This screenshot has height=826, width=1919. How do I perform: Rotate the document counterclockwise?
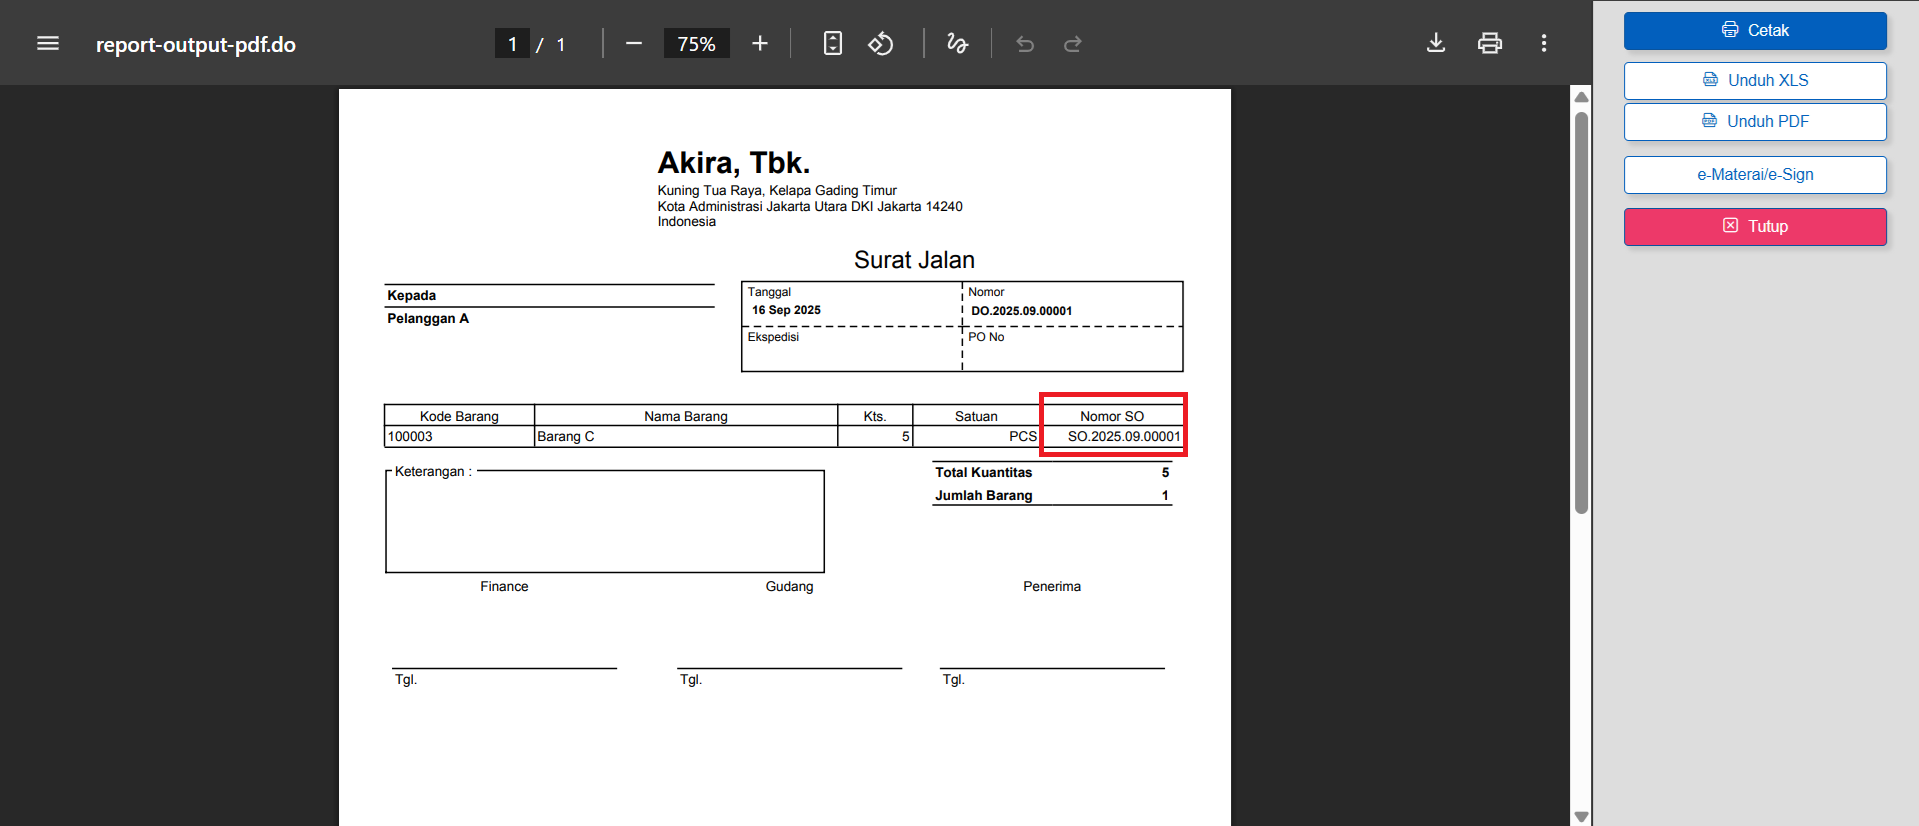pyautogui.click(x=880, y=44)
